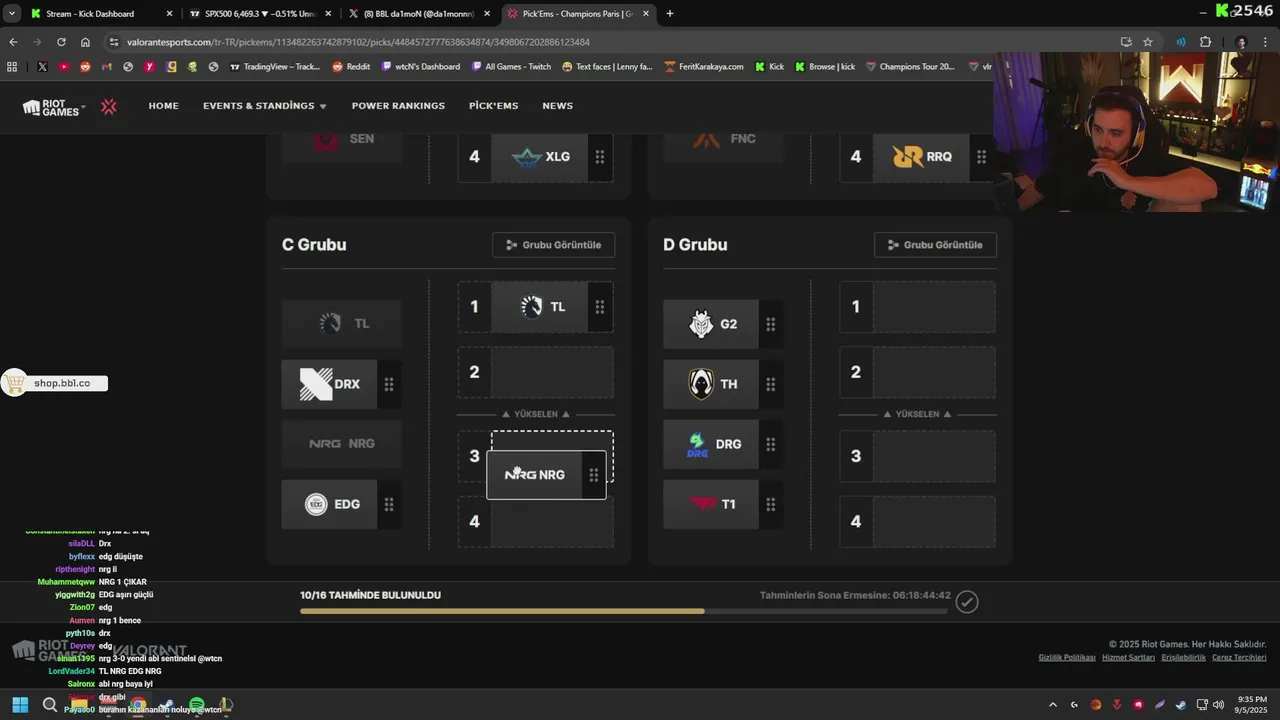Switch to Stream - Kick Dashboard tab

(100, 14)
